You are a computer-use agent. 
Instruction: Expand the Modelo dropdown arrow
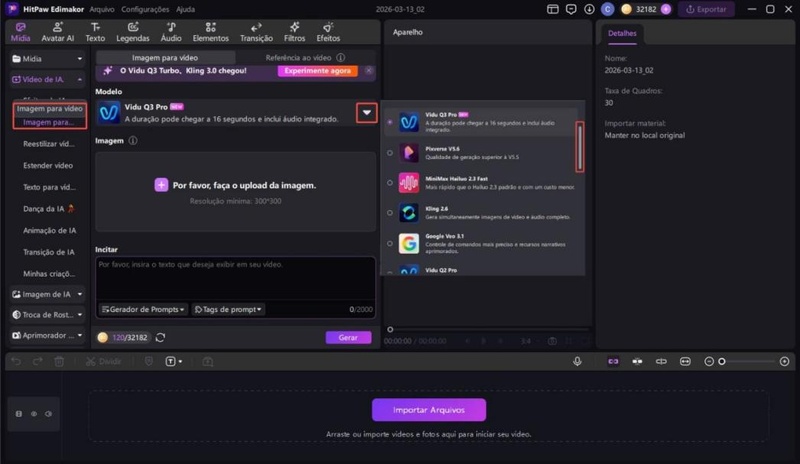[367, 113]
